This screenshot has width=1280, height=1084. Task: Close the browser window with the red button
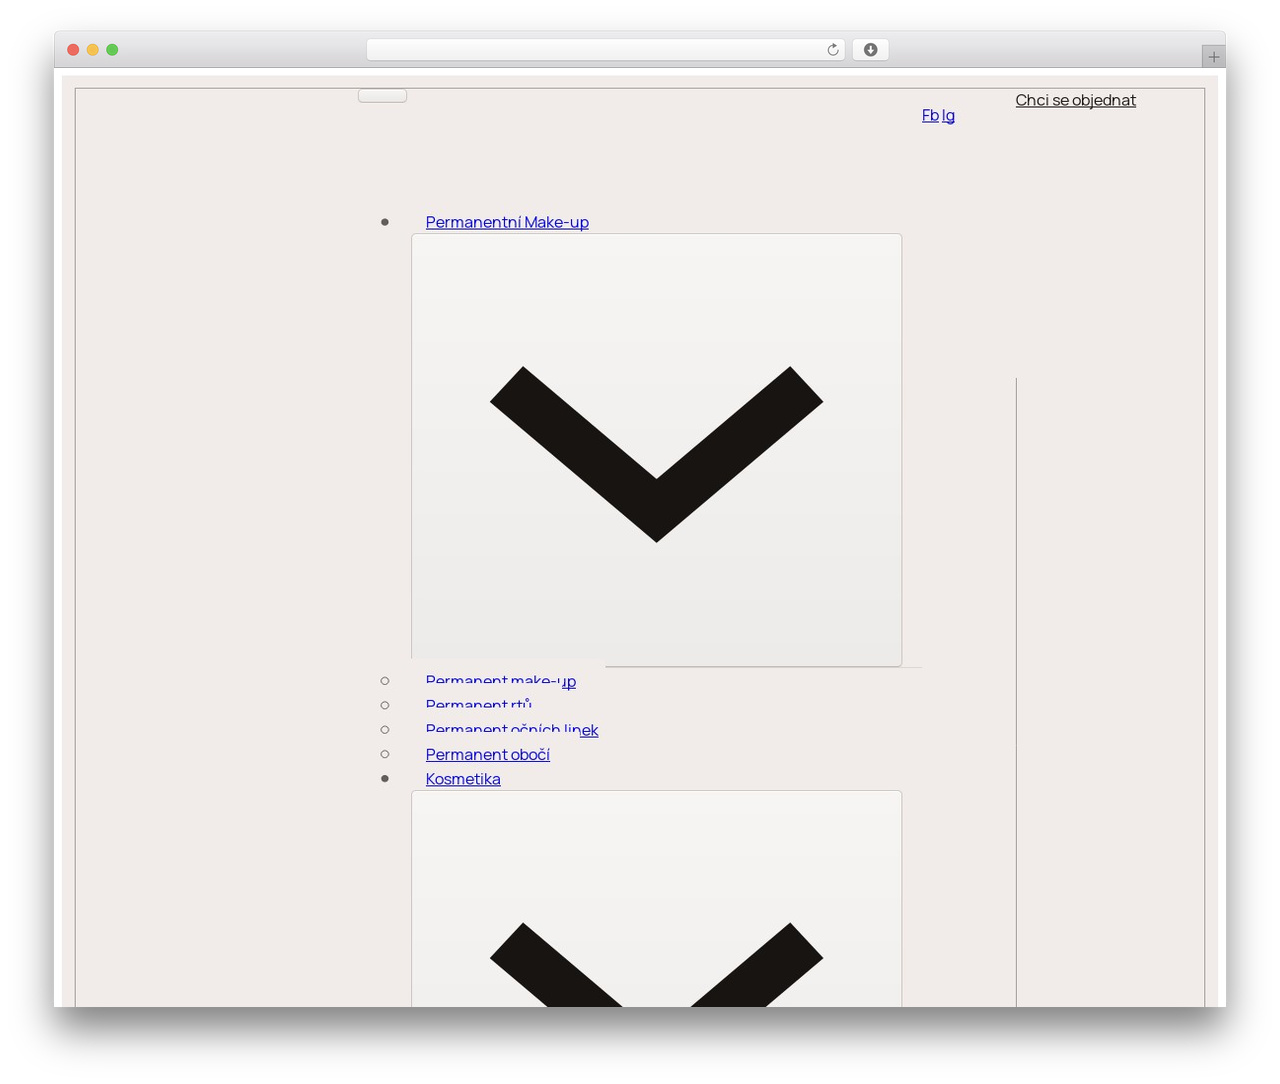point(73,50)
